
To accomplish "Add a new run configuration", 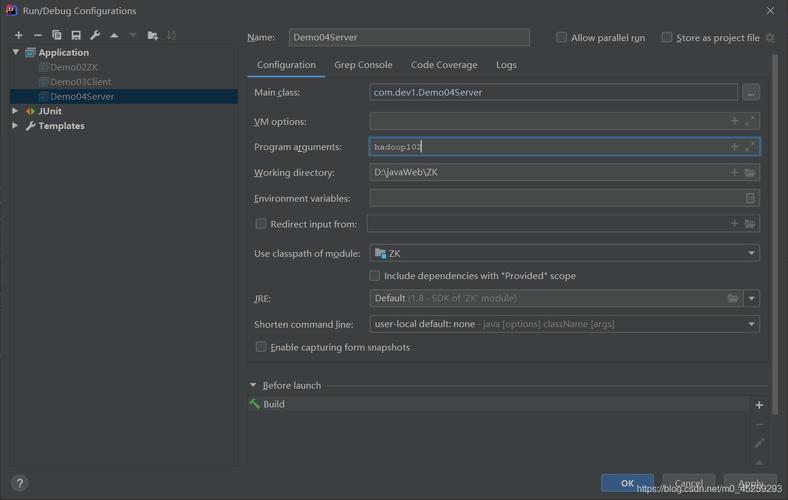I will click(x=19, y=35).
